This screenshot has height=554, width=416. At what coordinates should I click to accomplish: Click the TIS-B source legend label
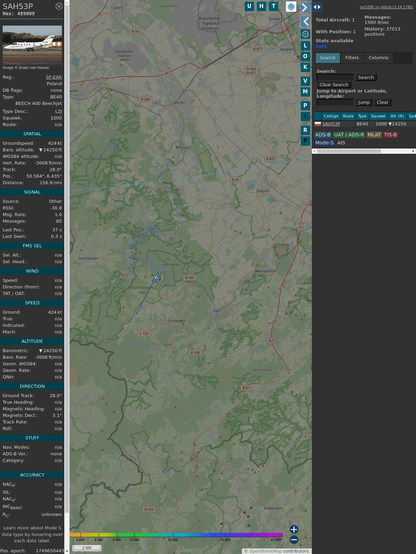point(391,135)
